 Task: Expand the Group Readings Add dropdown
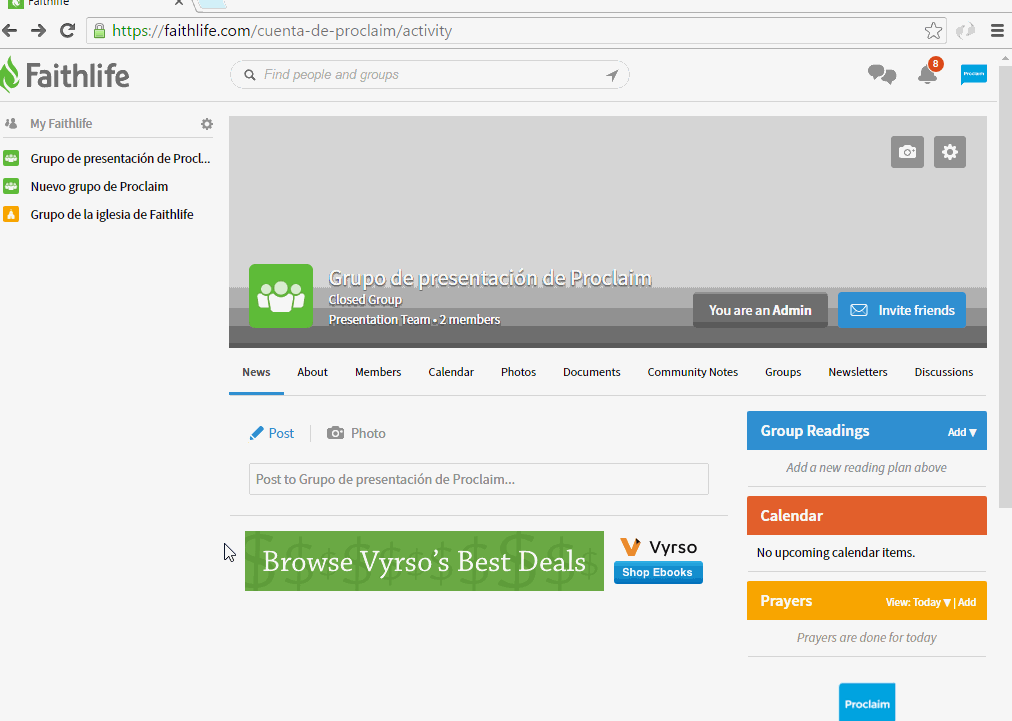pos(962,432)
